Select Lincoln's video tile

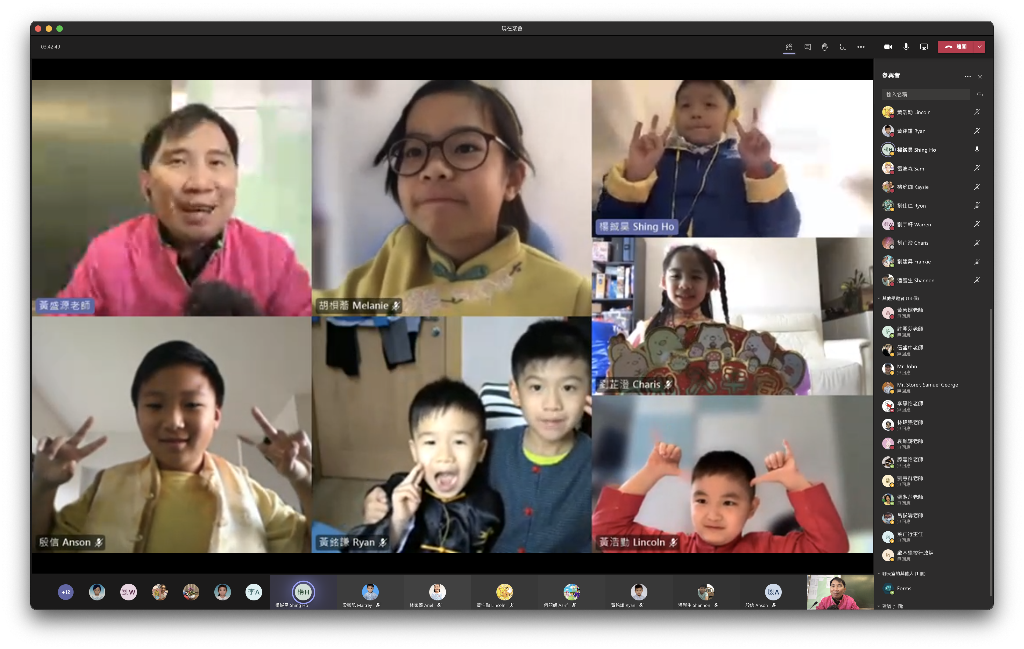pyautogui.click(x=732, y=475)
